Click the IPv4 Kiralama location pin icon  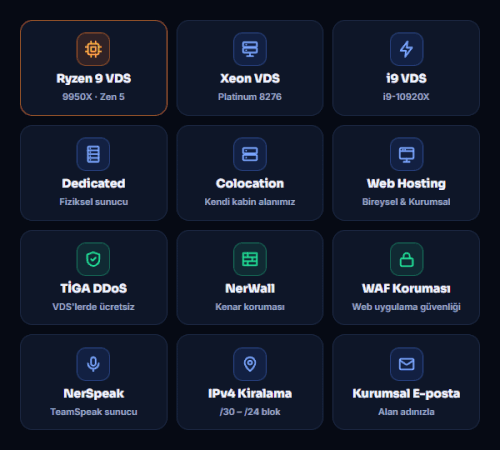pos(250,364)
